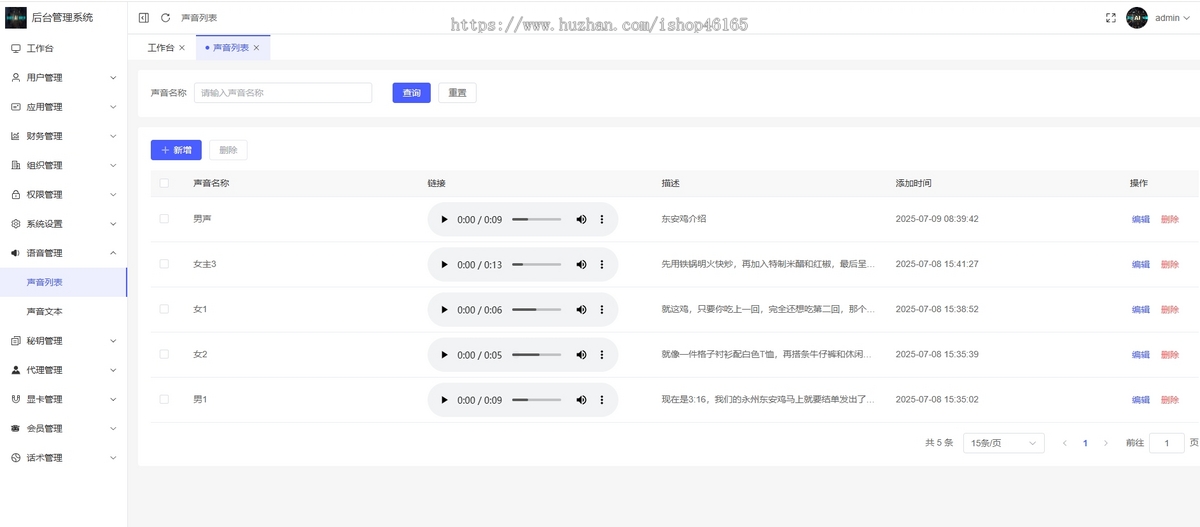This screenshot has width=1200, height=527.
Task: Expand the 财务管理 menu
Action: click(x=113, y=136)
